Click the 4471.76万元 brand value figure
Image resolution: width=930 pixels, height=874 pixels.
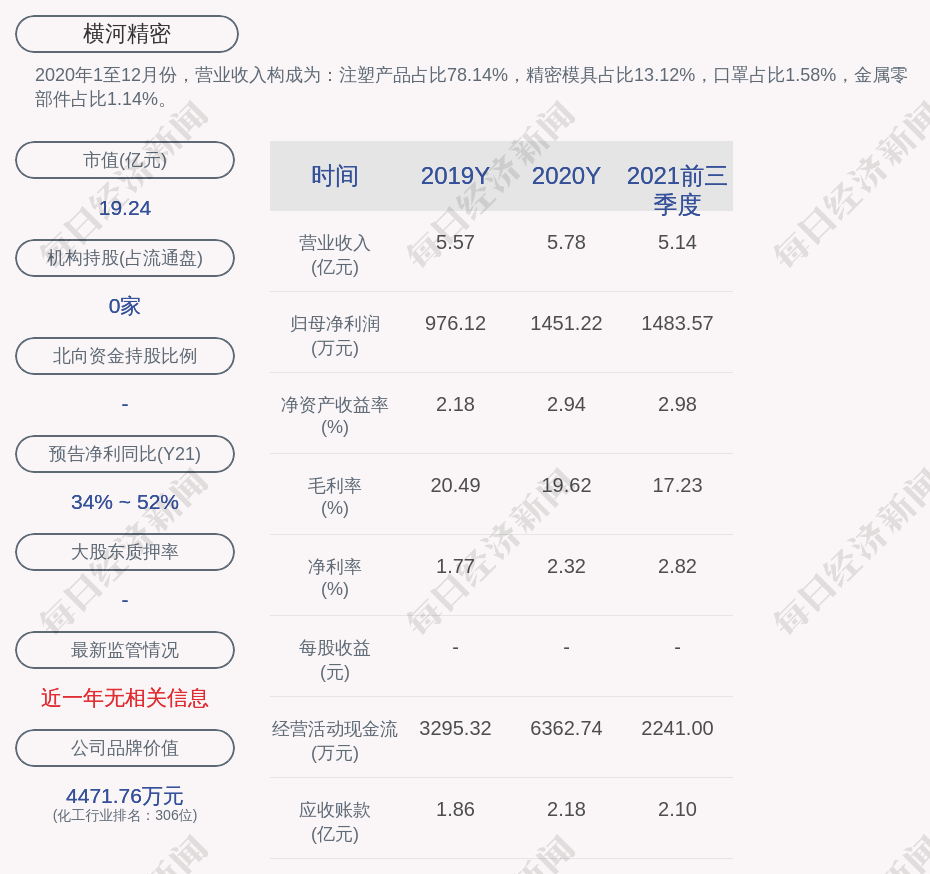(x=125, y=796)
